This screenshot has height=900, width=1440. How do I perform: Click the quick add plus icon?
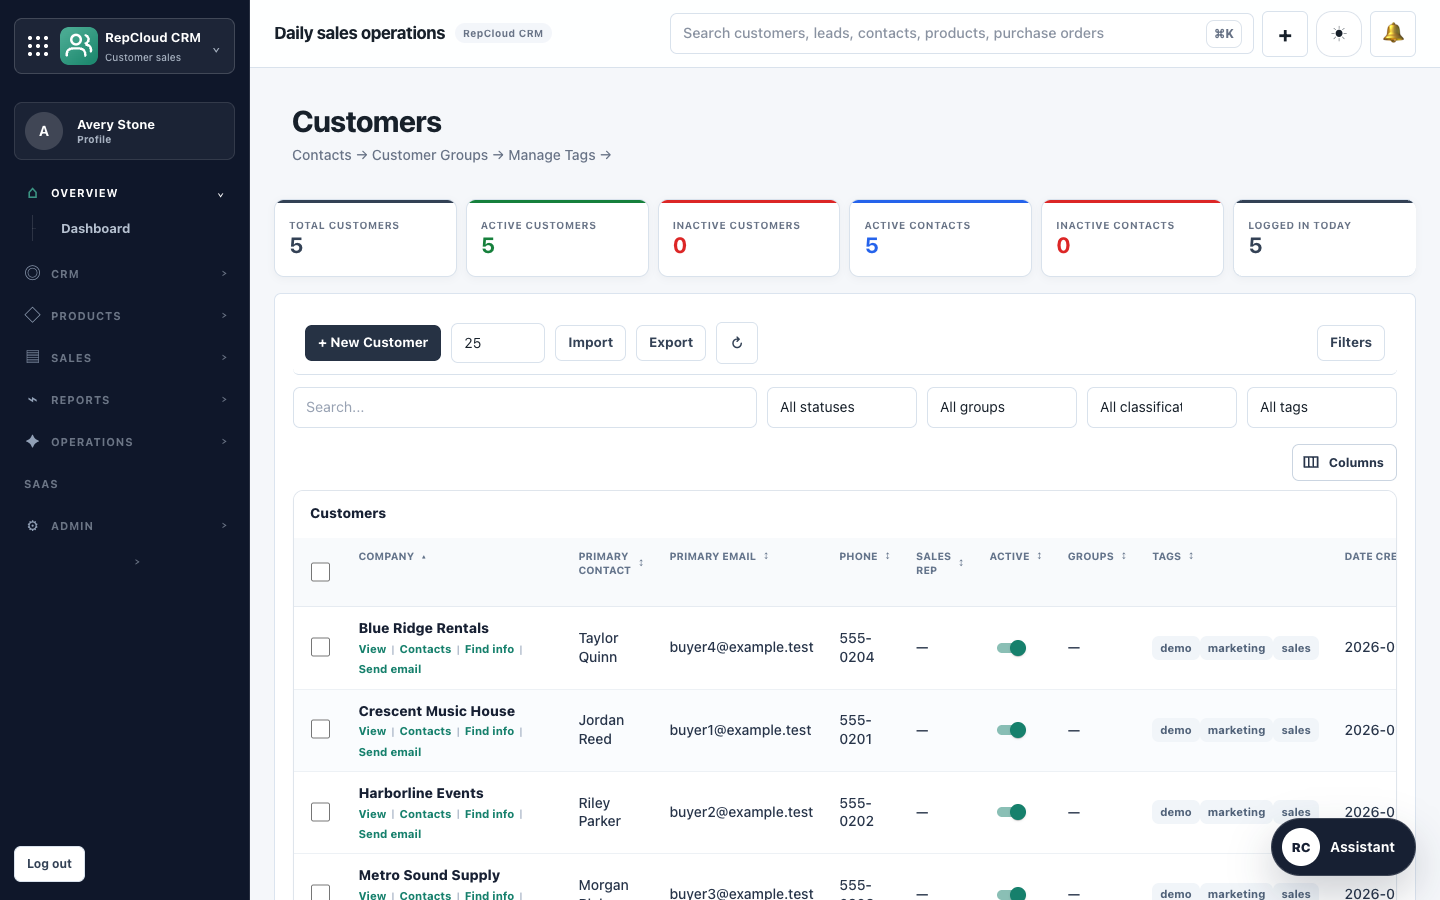click(1285, 34)
